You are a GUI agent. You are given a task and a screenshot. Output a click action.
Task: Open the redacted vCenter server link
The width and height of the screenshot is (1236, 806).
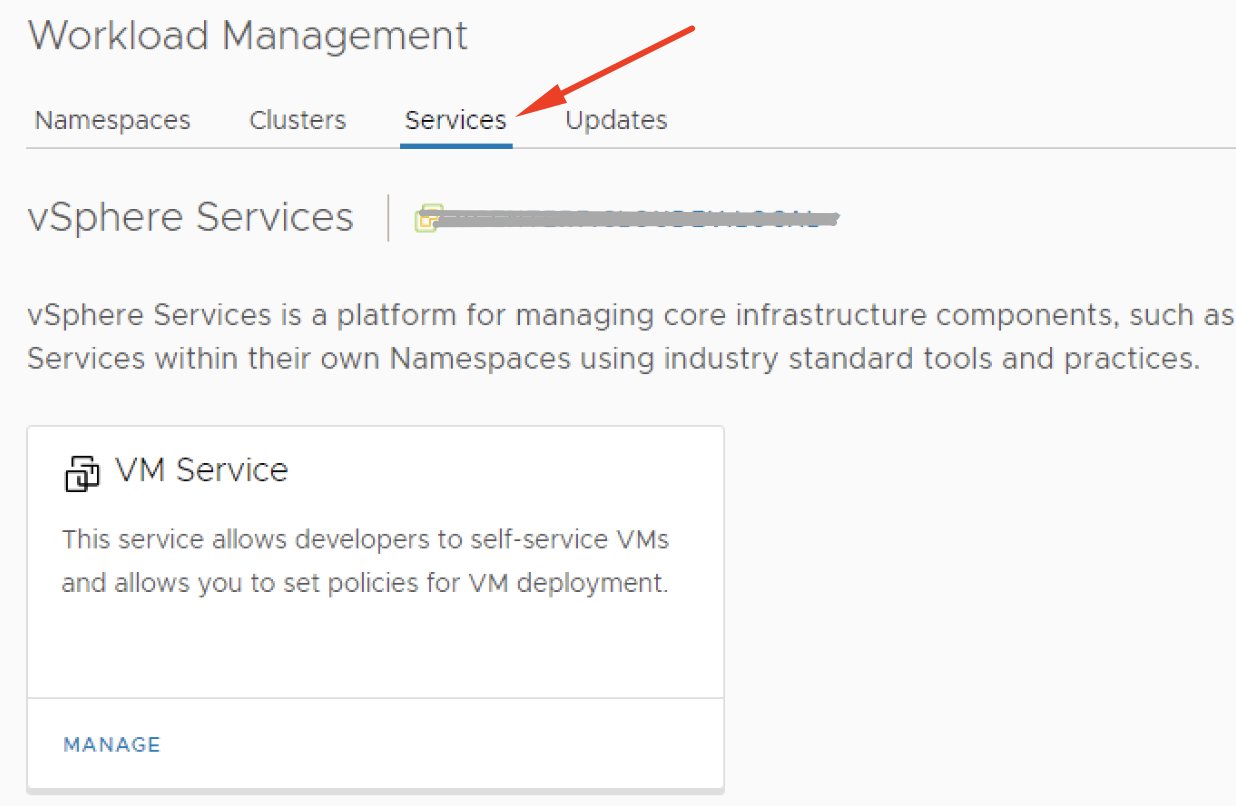click(x=640, y=218)
